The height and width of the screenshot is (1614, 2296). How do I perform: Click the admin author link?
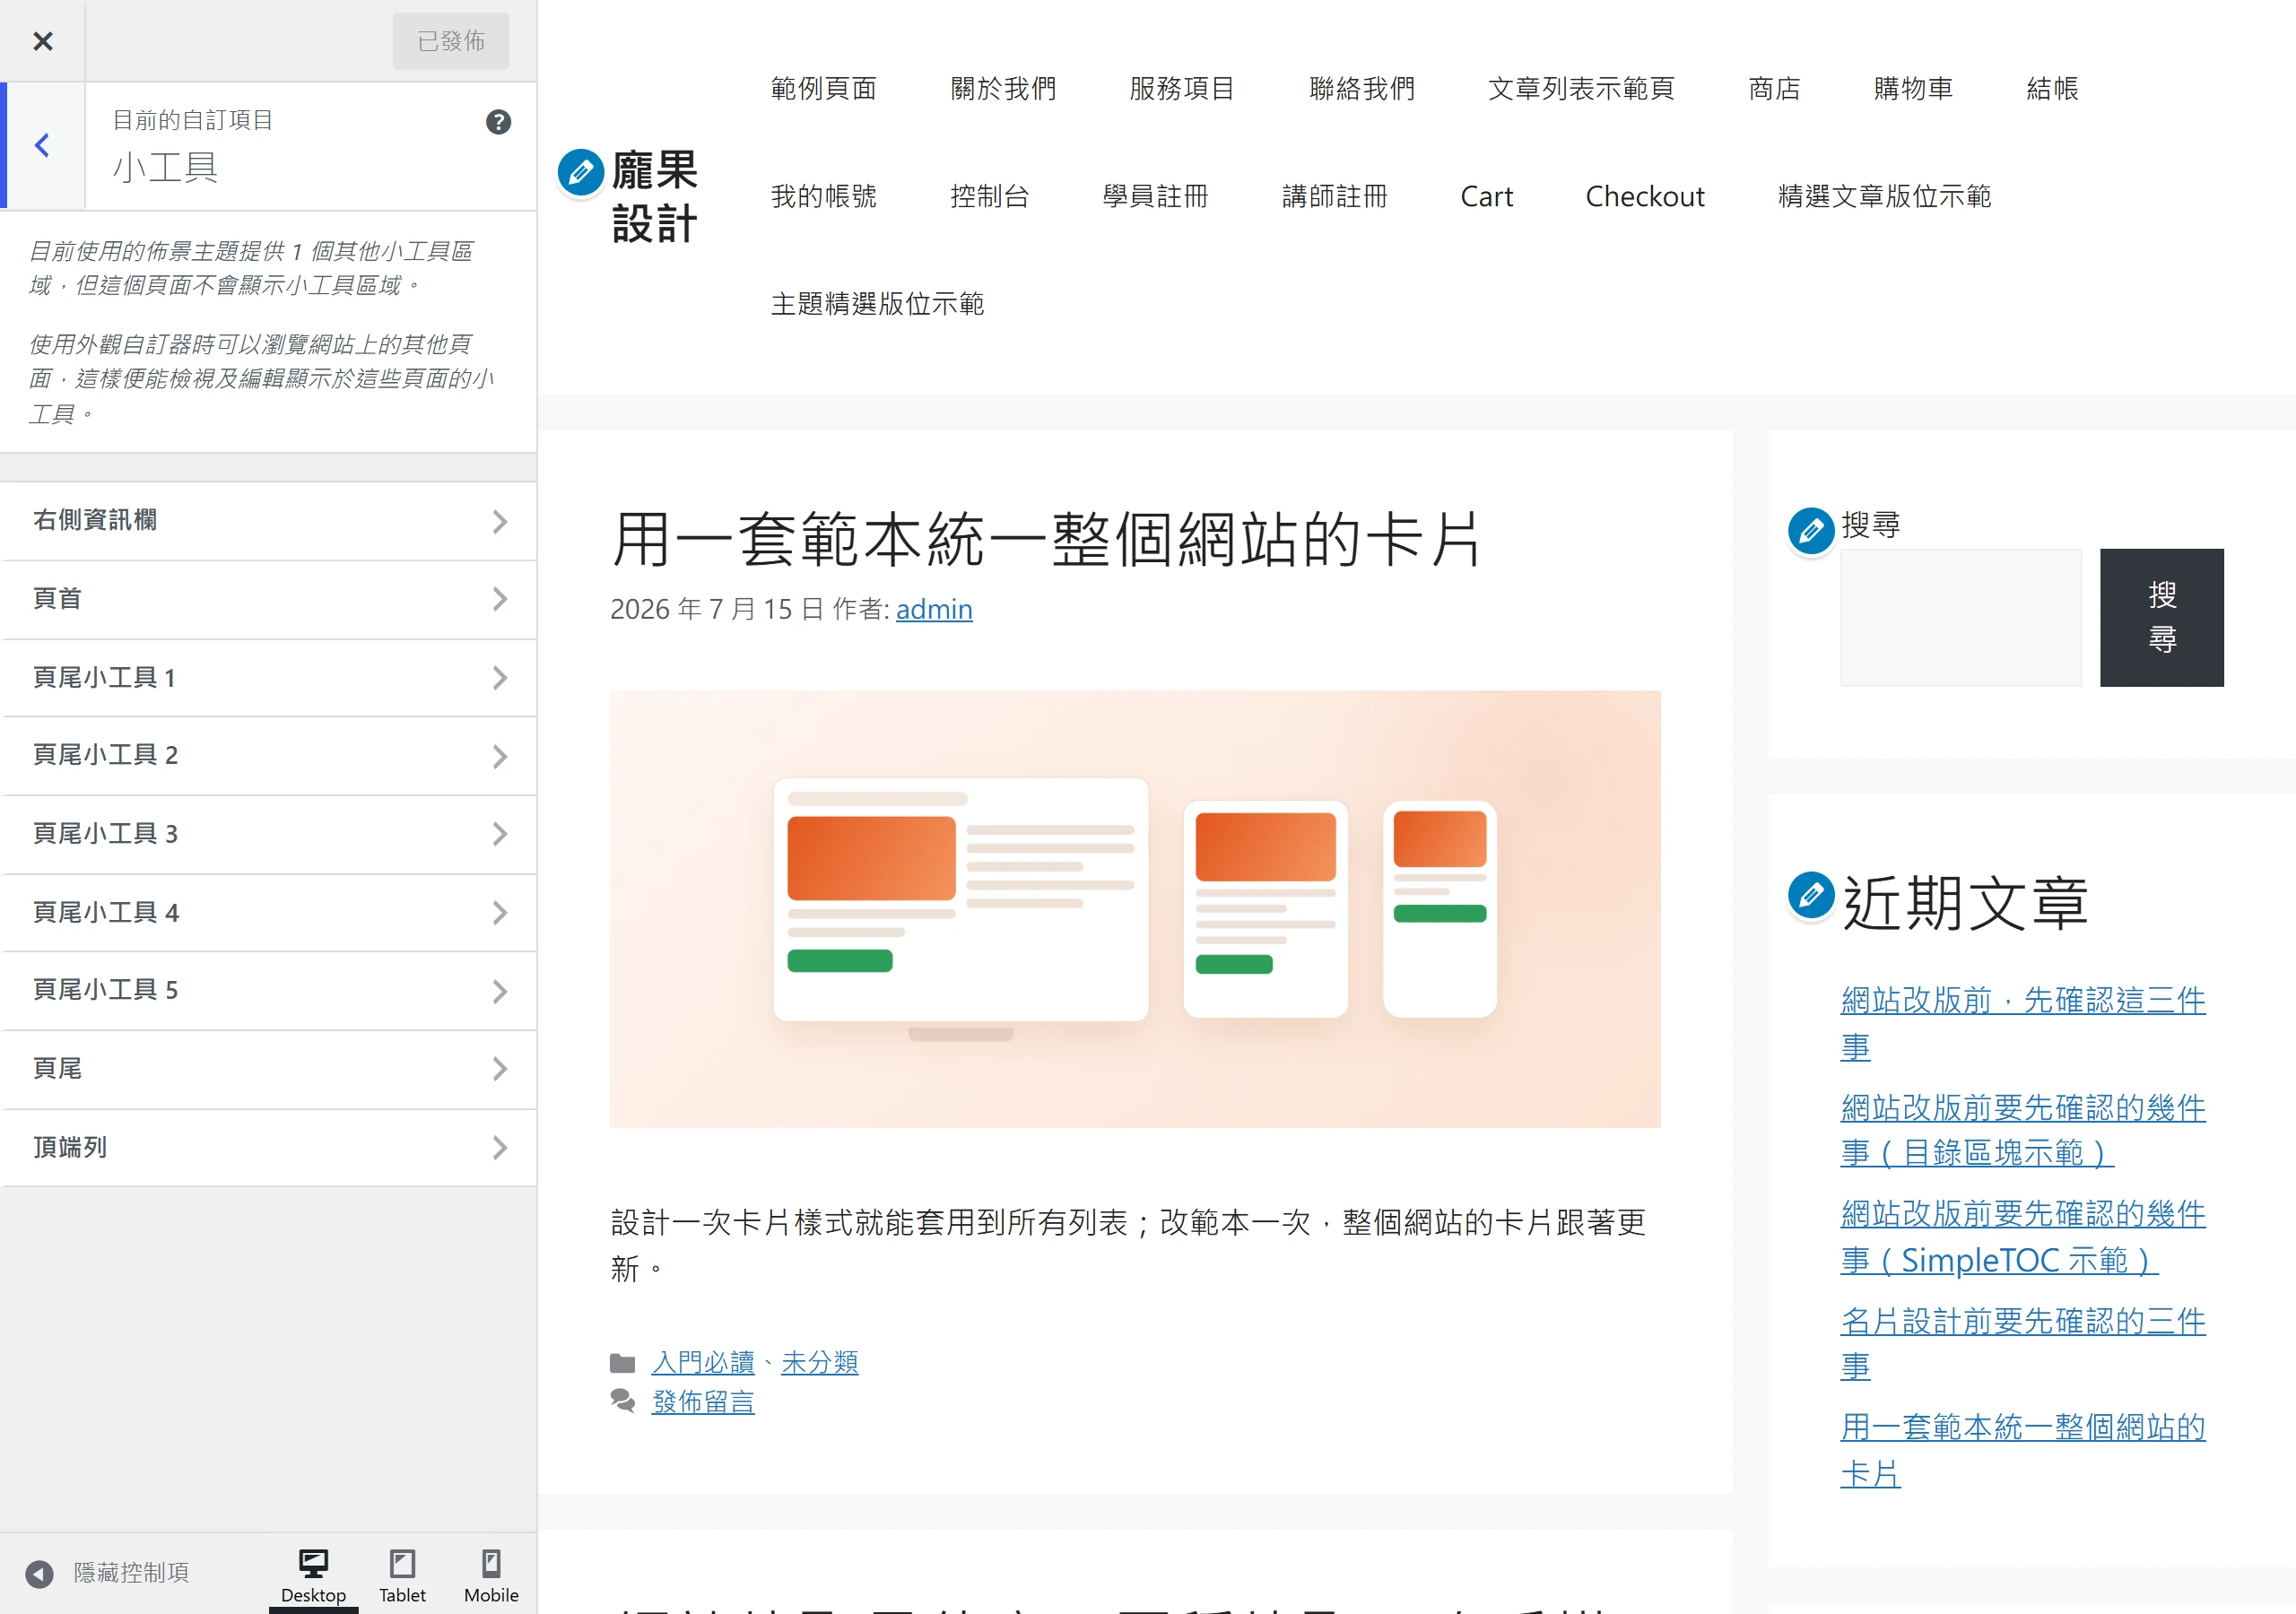[934, 609]
